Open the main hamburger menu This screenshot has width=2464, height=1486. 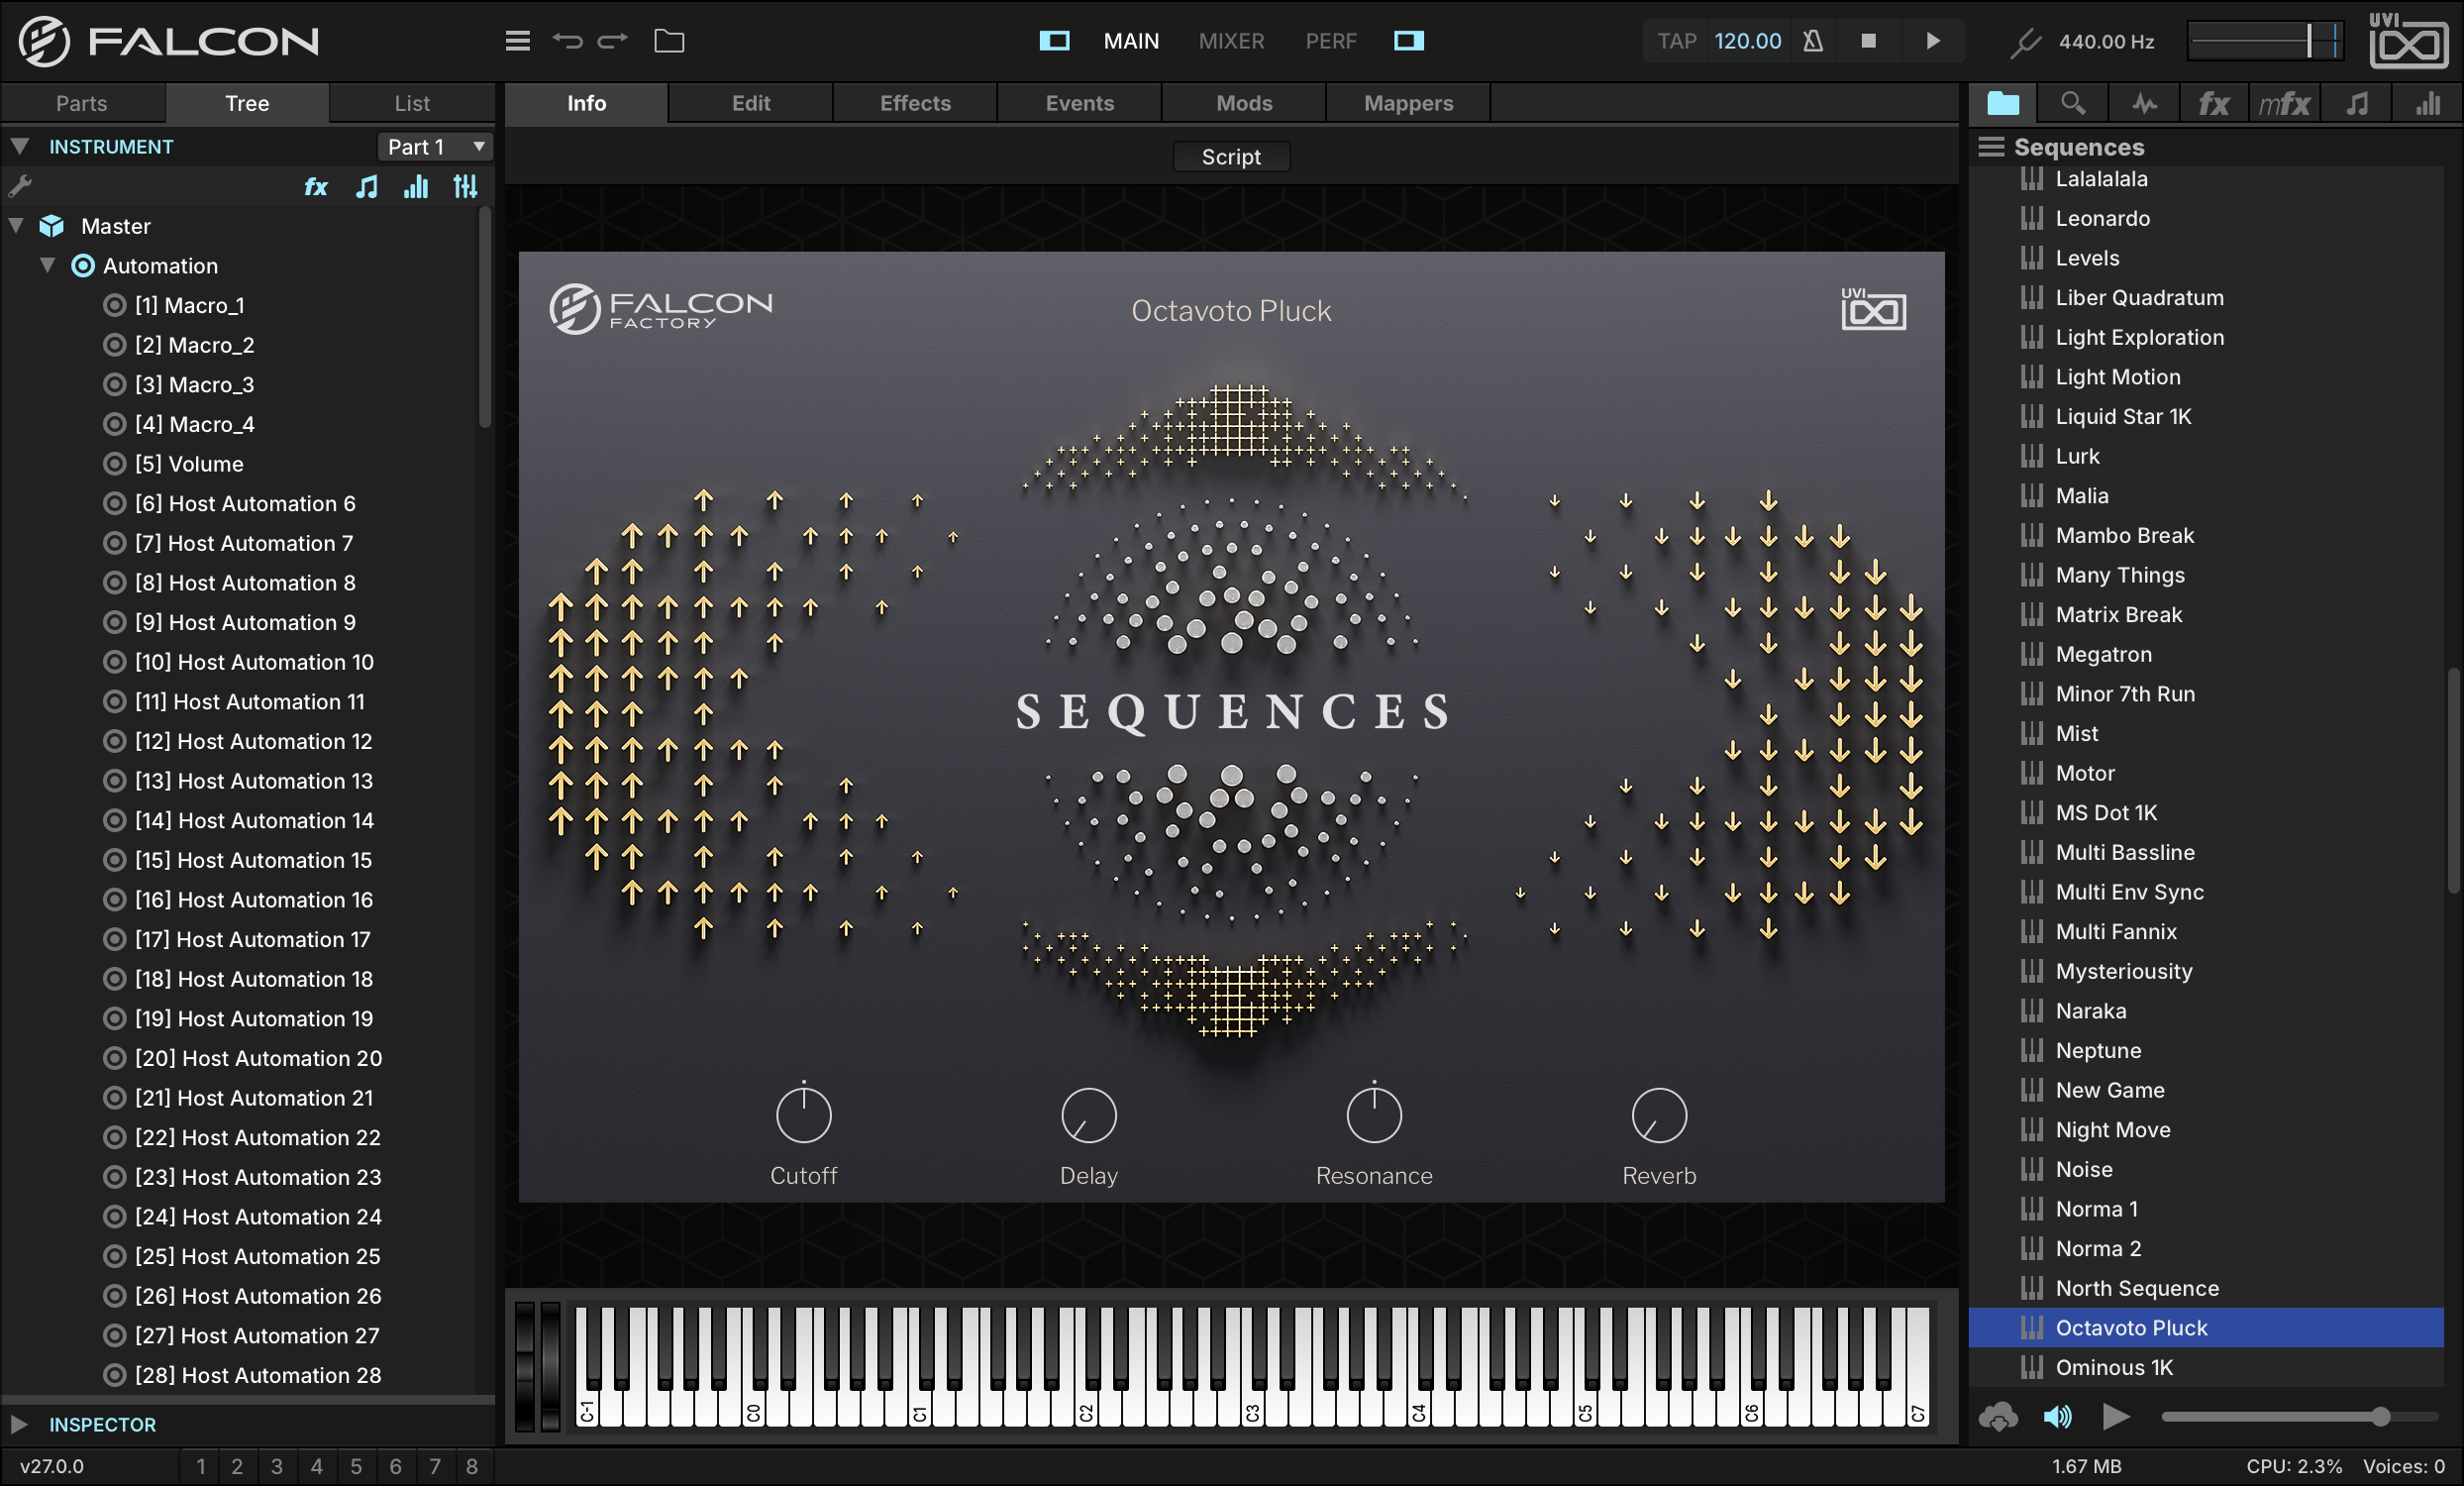(517, 41)
